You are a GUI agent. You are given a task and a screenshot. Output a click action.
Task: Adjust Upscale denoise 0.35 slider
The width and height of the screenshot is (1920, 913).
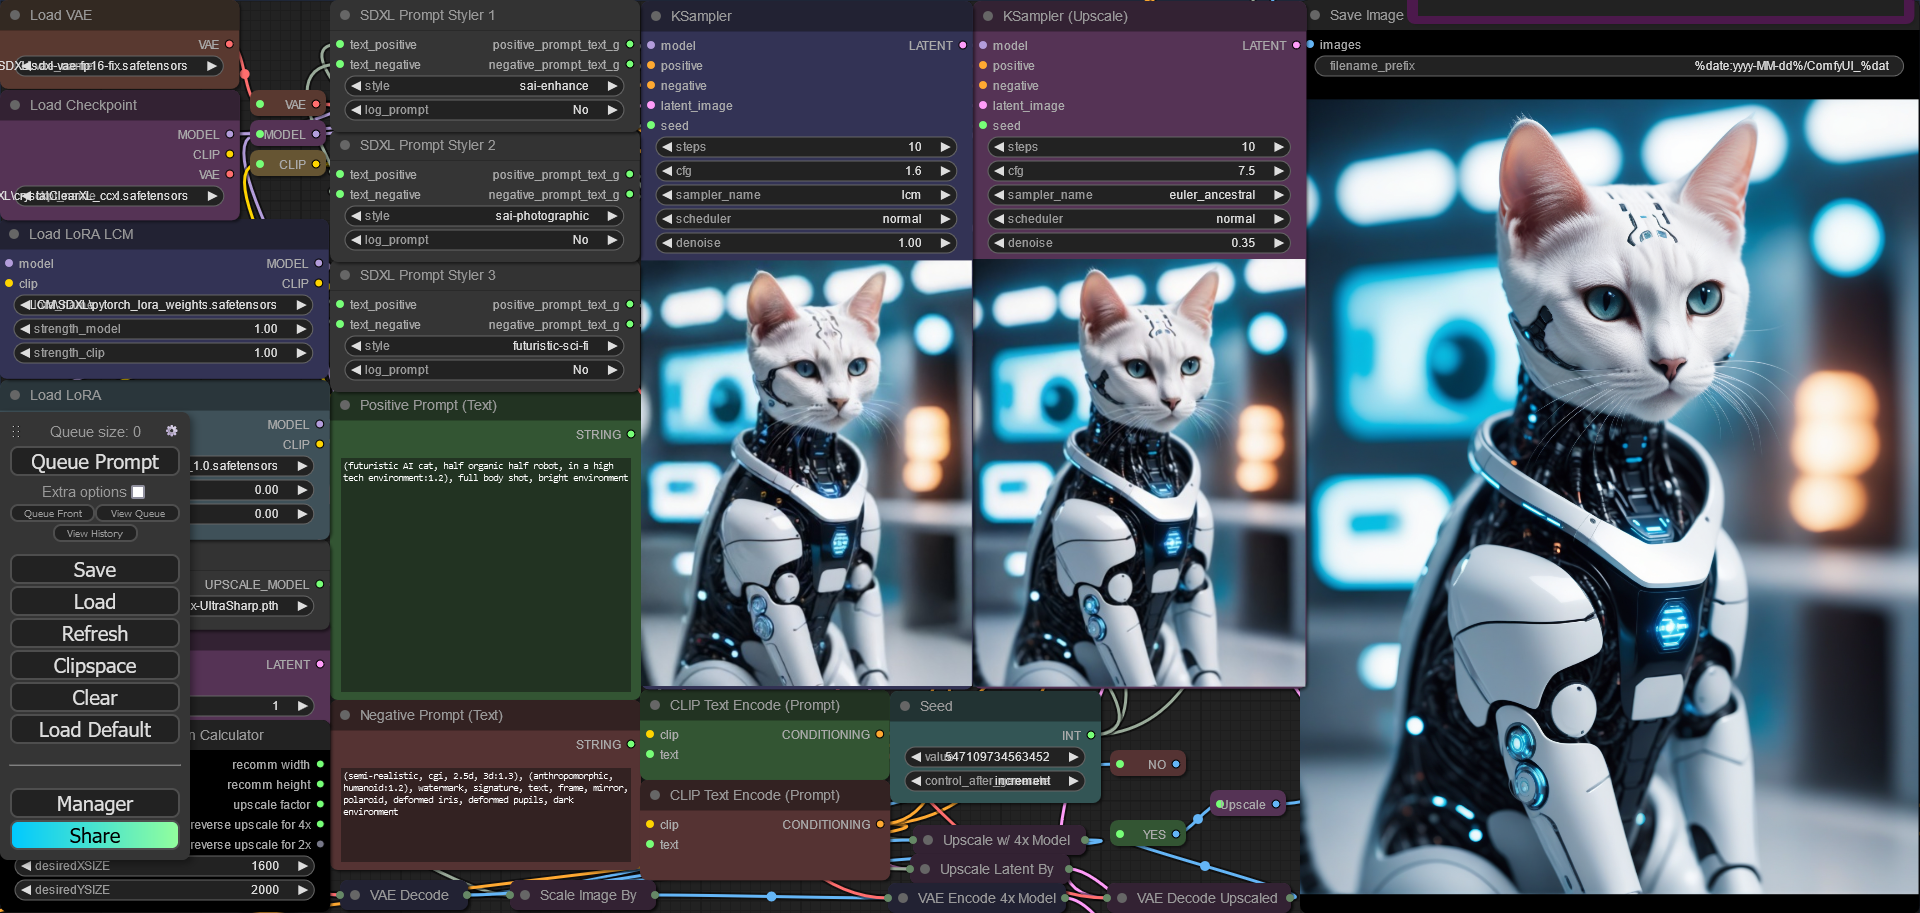1139,243
